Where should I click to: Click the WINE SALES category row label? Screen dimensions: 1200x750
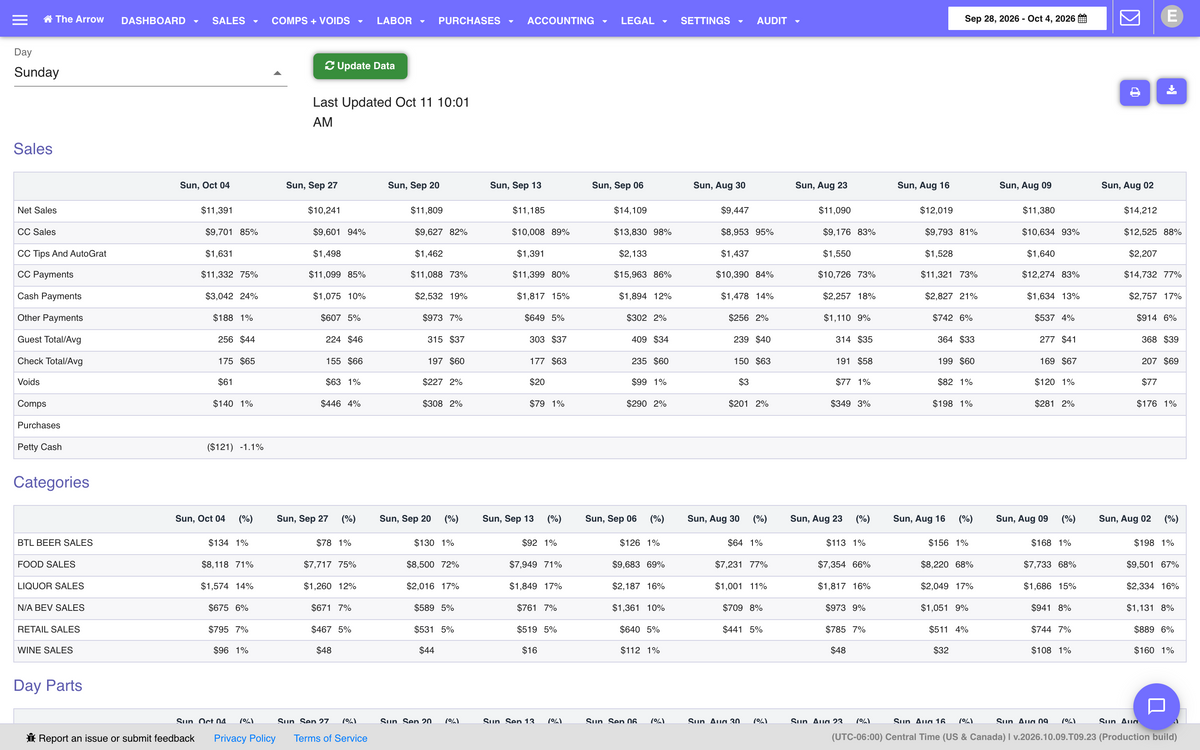click(45, 650)
